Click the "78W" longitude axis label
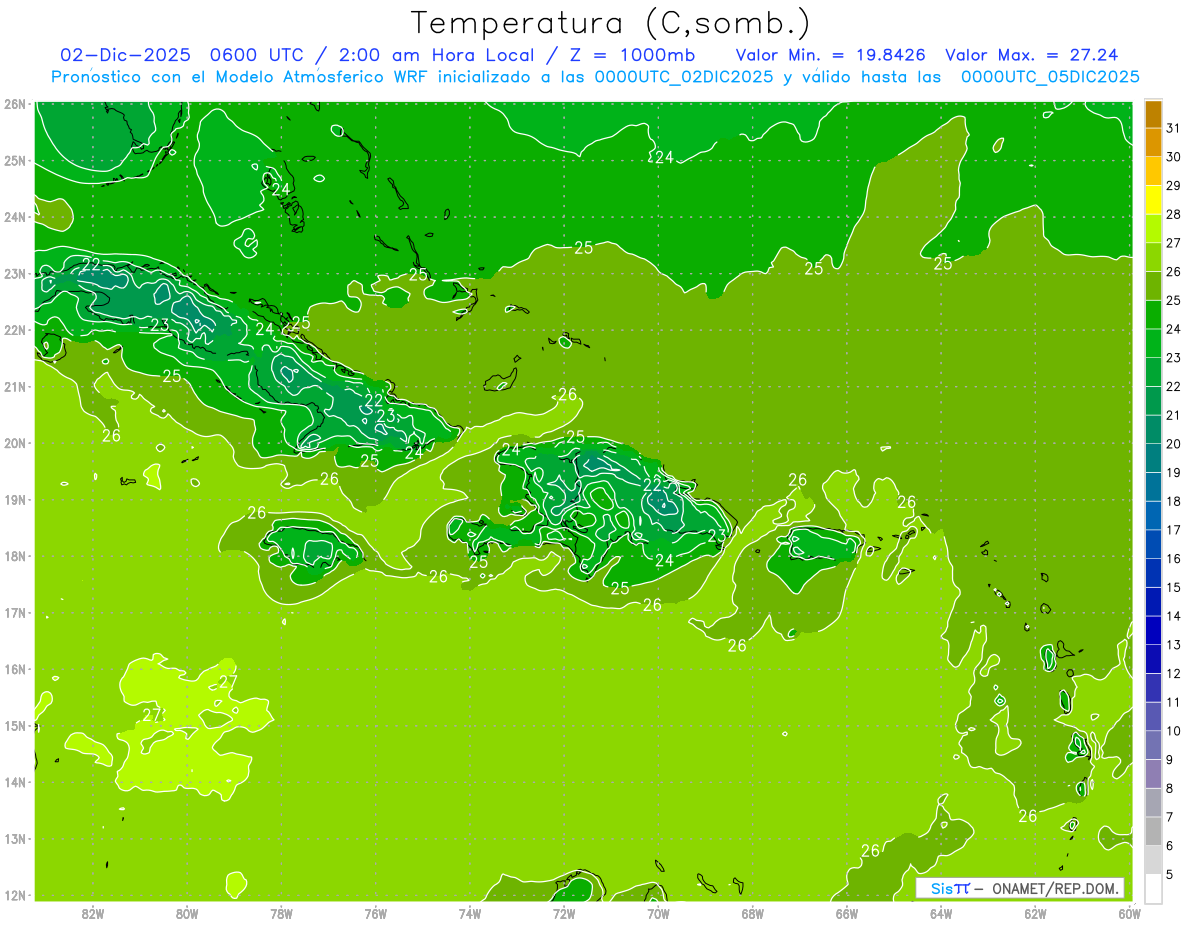 pyautogui.click(x=281, y=913)
